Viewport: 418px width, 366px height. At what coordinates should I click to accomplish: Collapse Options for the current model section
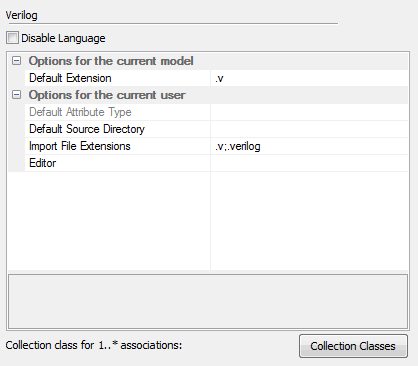coord(16,61)
